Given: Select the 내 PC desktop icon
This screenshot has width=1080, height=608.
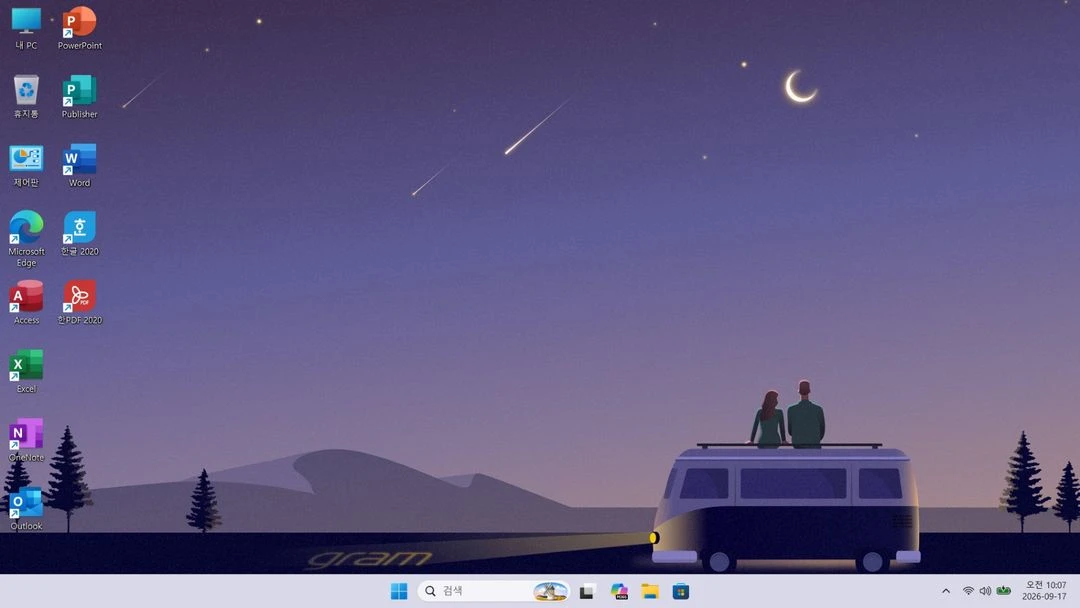Looking at the screenshot, I should pyautogui.click(x=26, y=28).
